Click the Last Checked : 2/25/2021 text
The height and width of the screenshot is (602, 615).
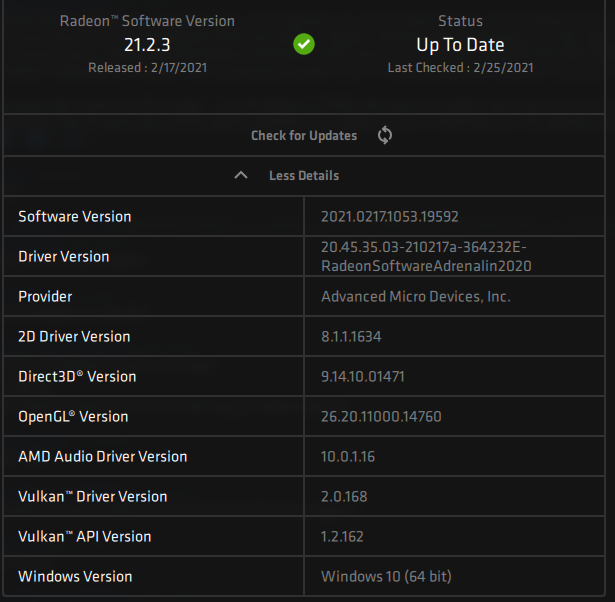tap(460, 67)
